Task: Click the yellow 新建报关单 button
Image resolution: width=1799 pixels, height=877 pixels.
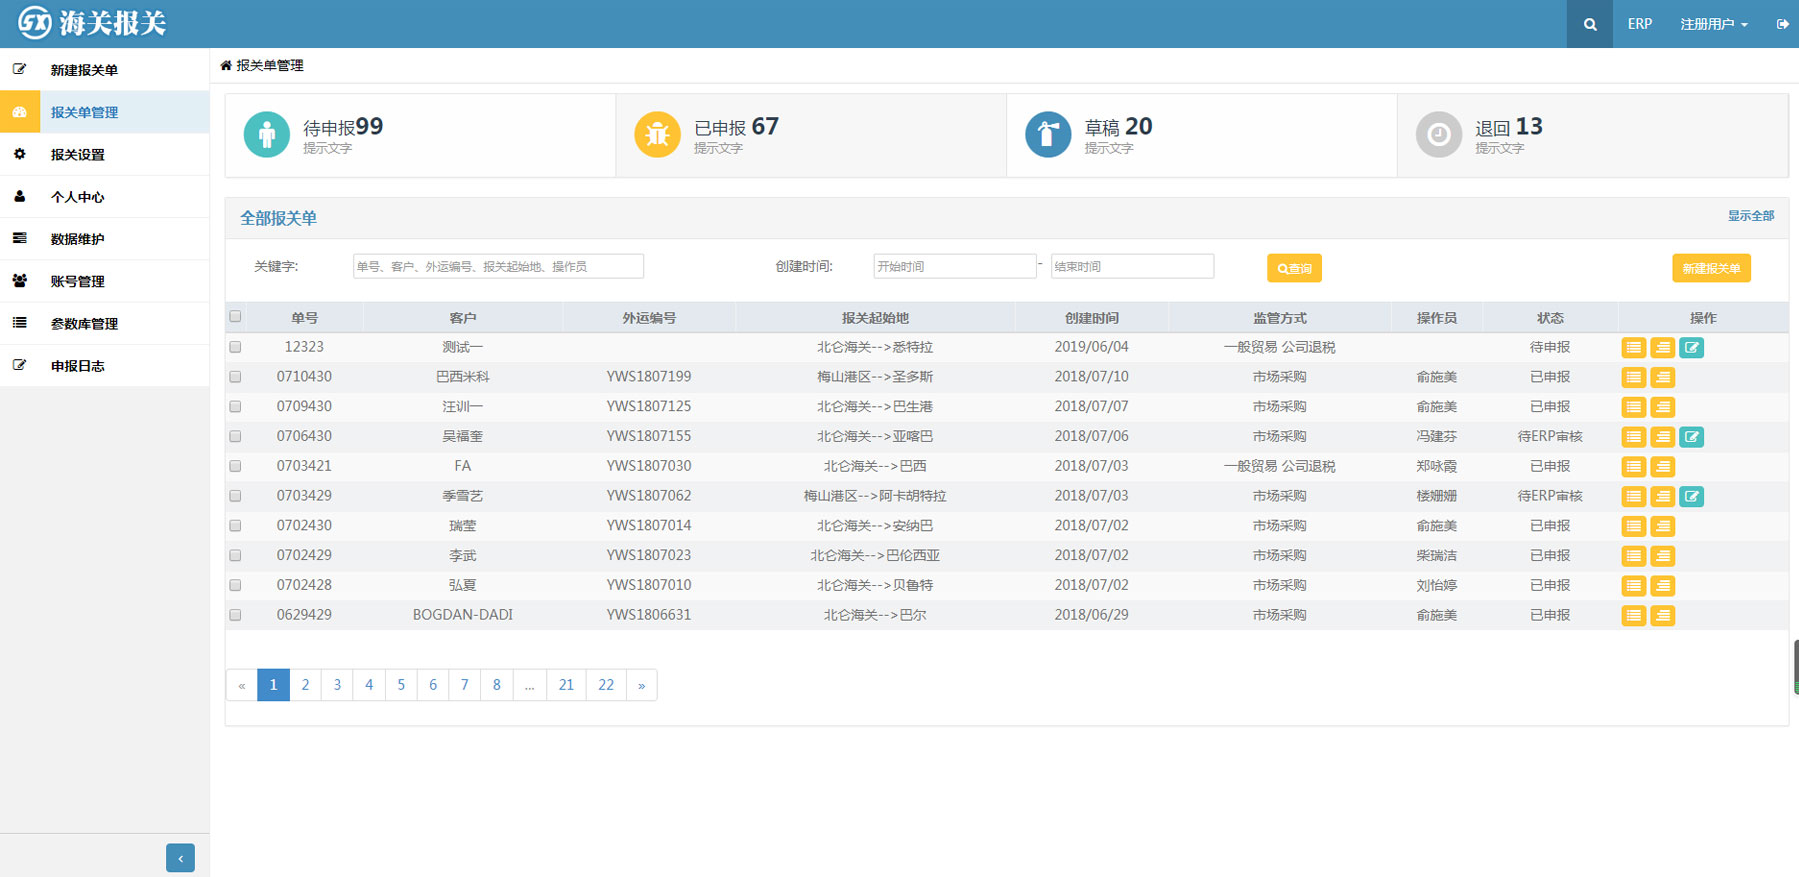Action: (x=1711, y=268)
